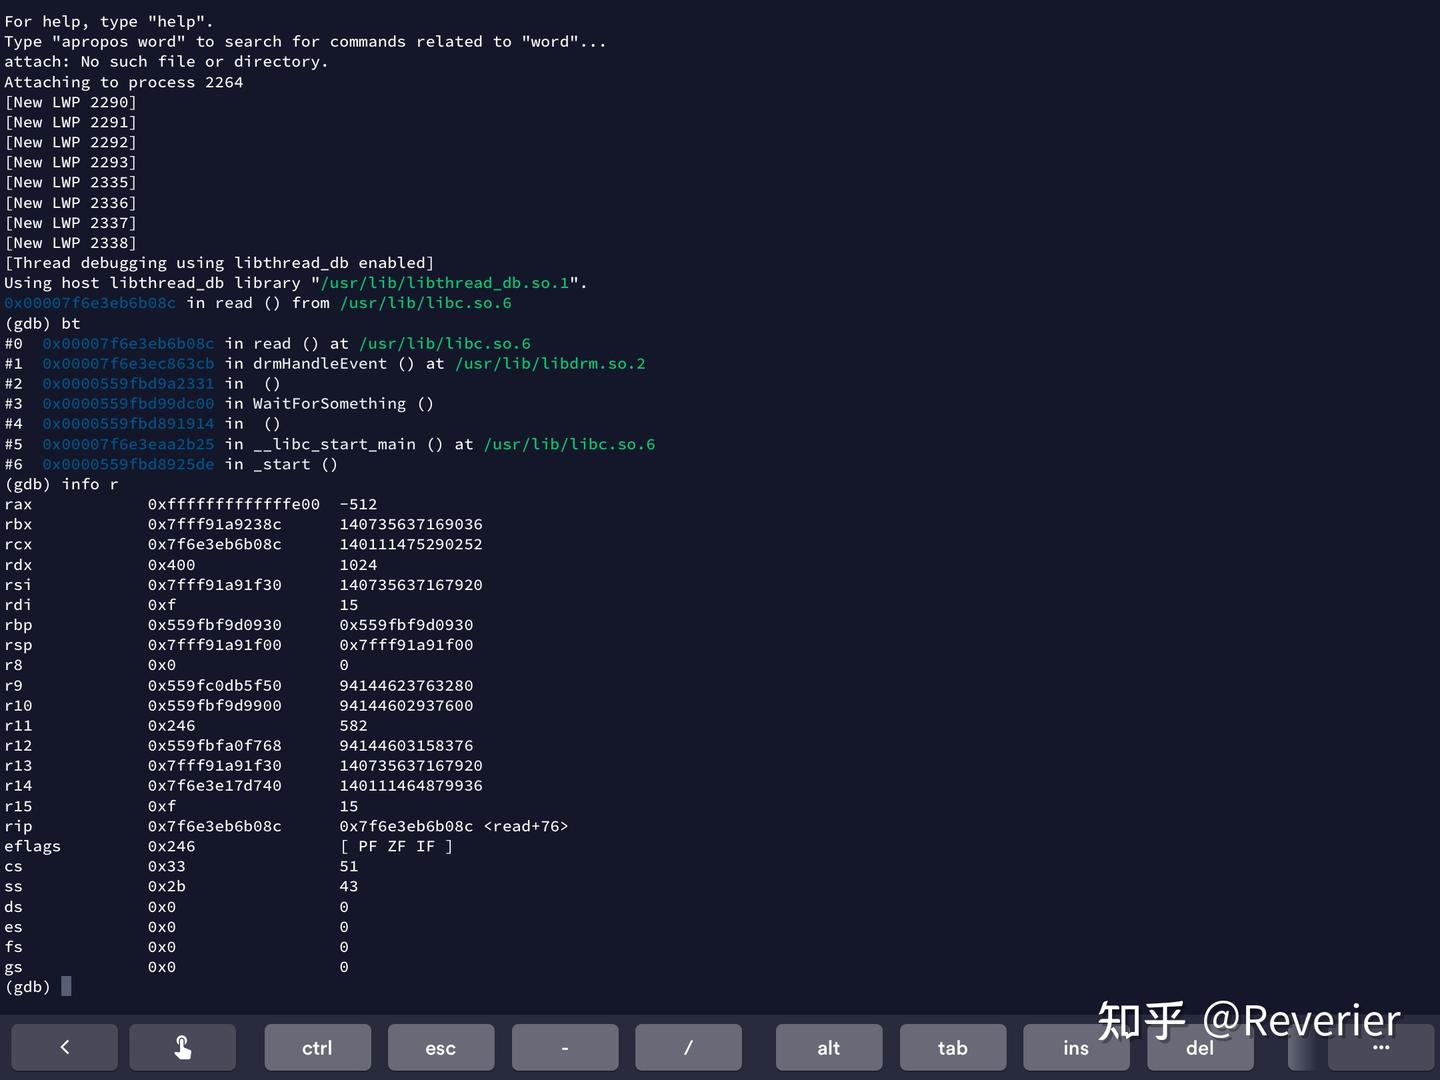The image size is (1440, 1080).
Task: Select the _start frame address in backtrace
Action: click(128, 464)
